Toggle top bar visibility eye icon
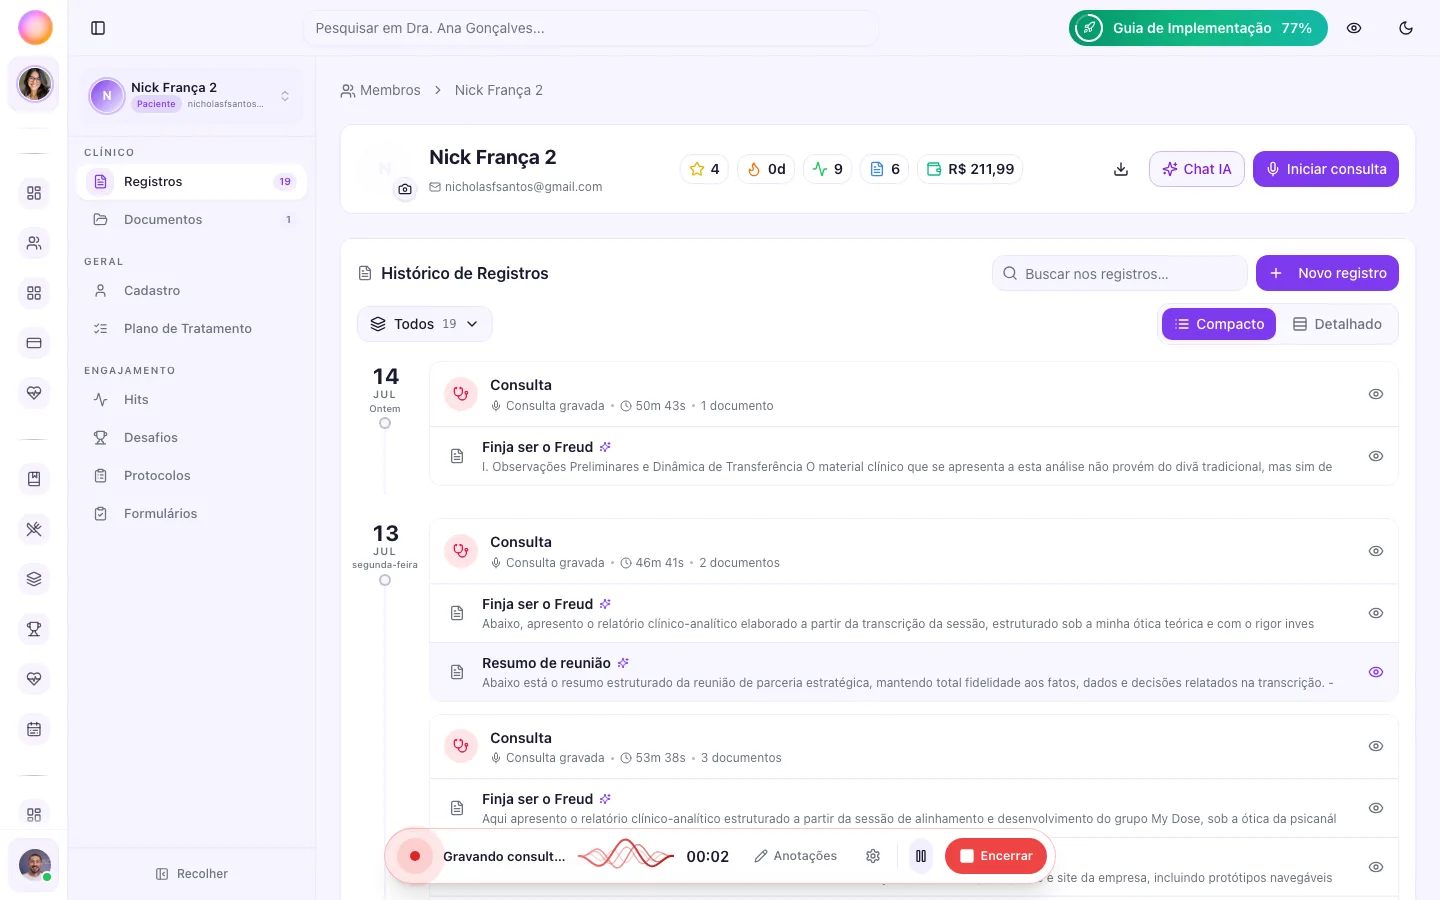This screenshot has width=1440, height=900. click(x=1354, y=28)
